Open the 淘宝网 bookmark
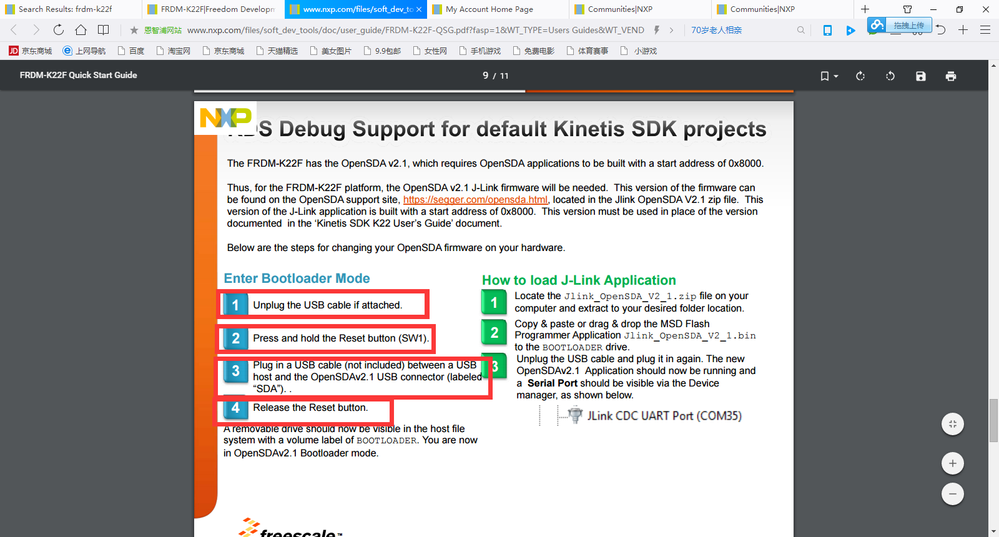The image size is (999, 537). pos(173,51)
